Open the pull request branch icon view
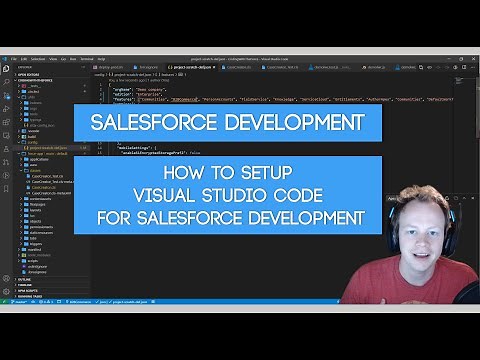Image resolution: width=480 pixels, height=360 pixels. (x=6, y=162)
